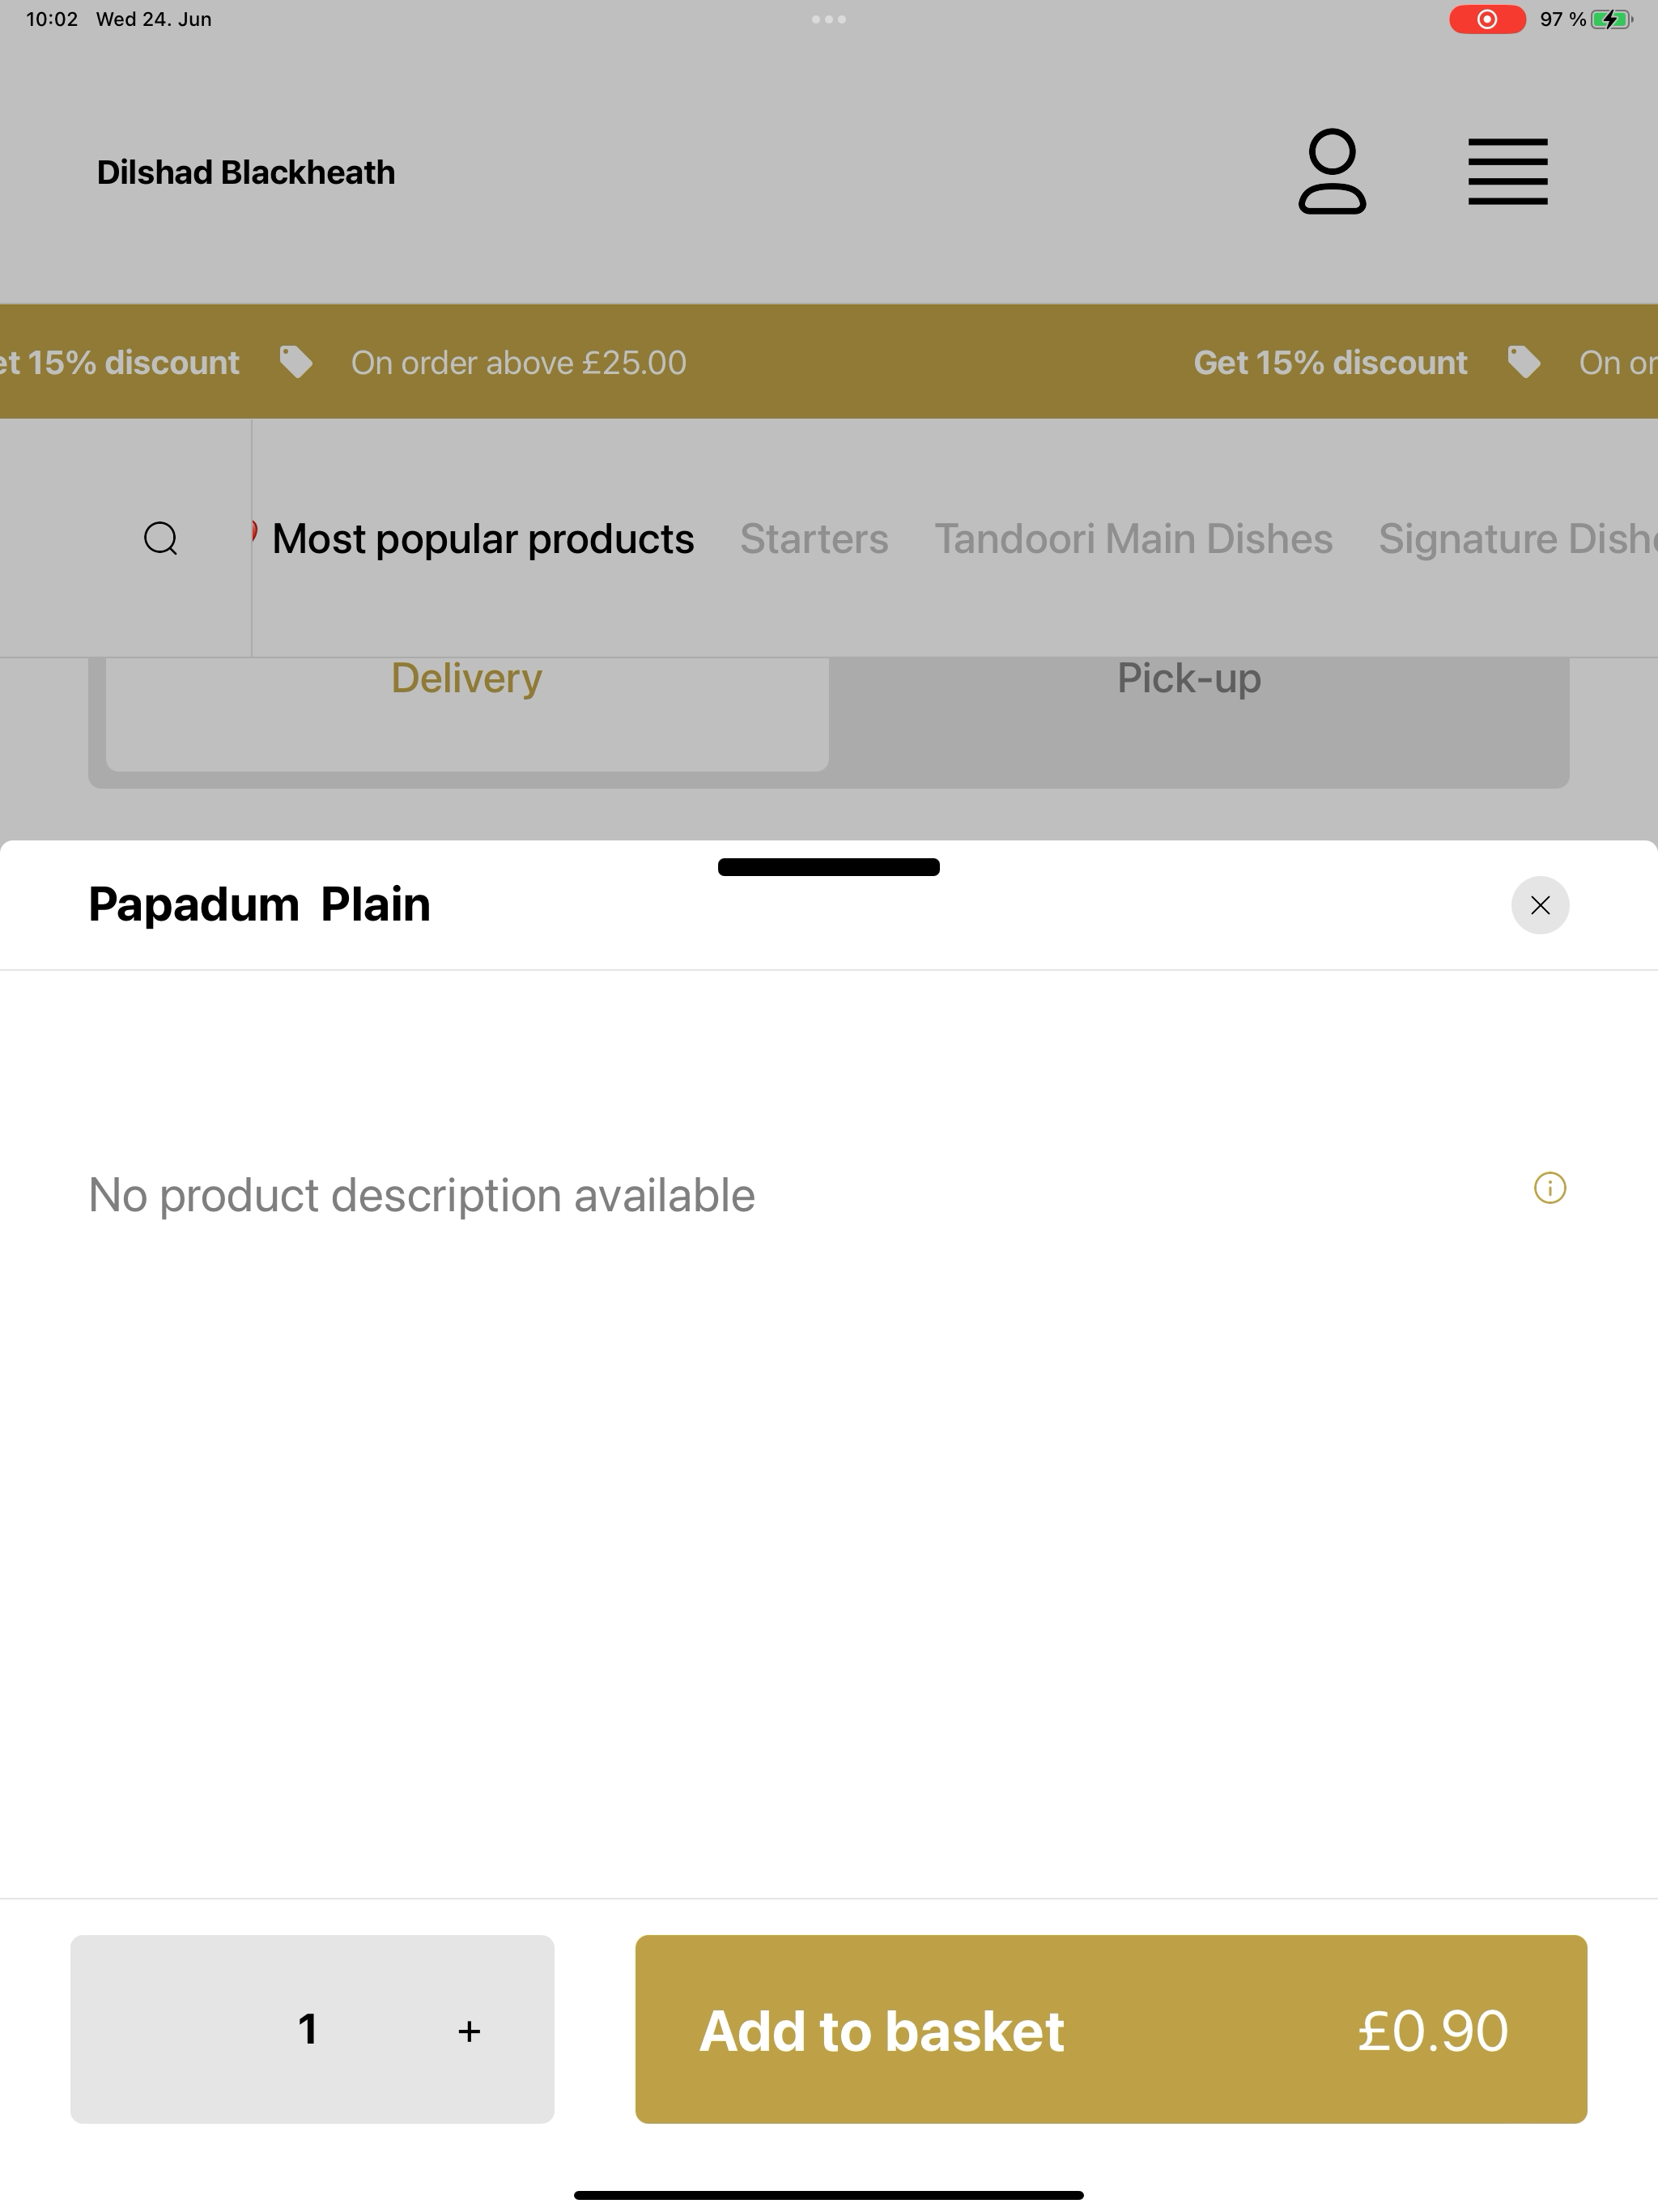This screenshot has width=1658, height=2212.
Task: Tap the Dilshad Blackheath restaurant name
Action: point(246,172)
